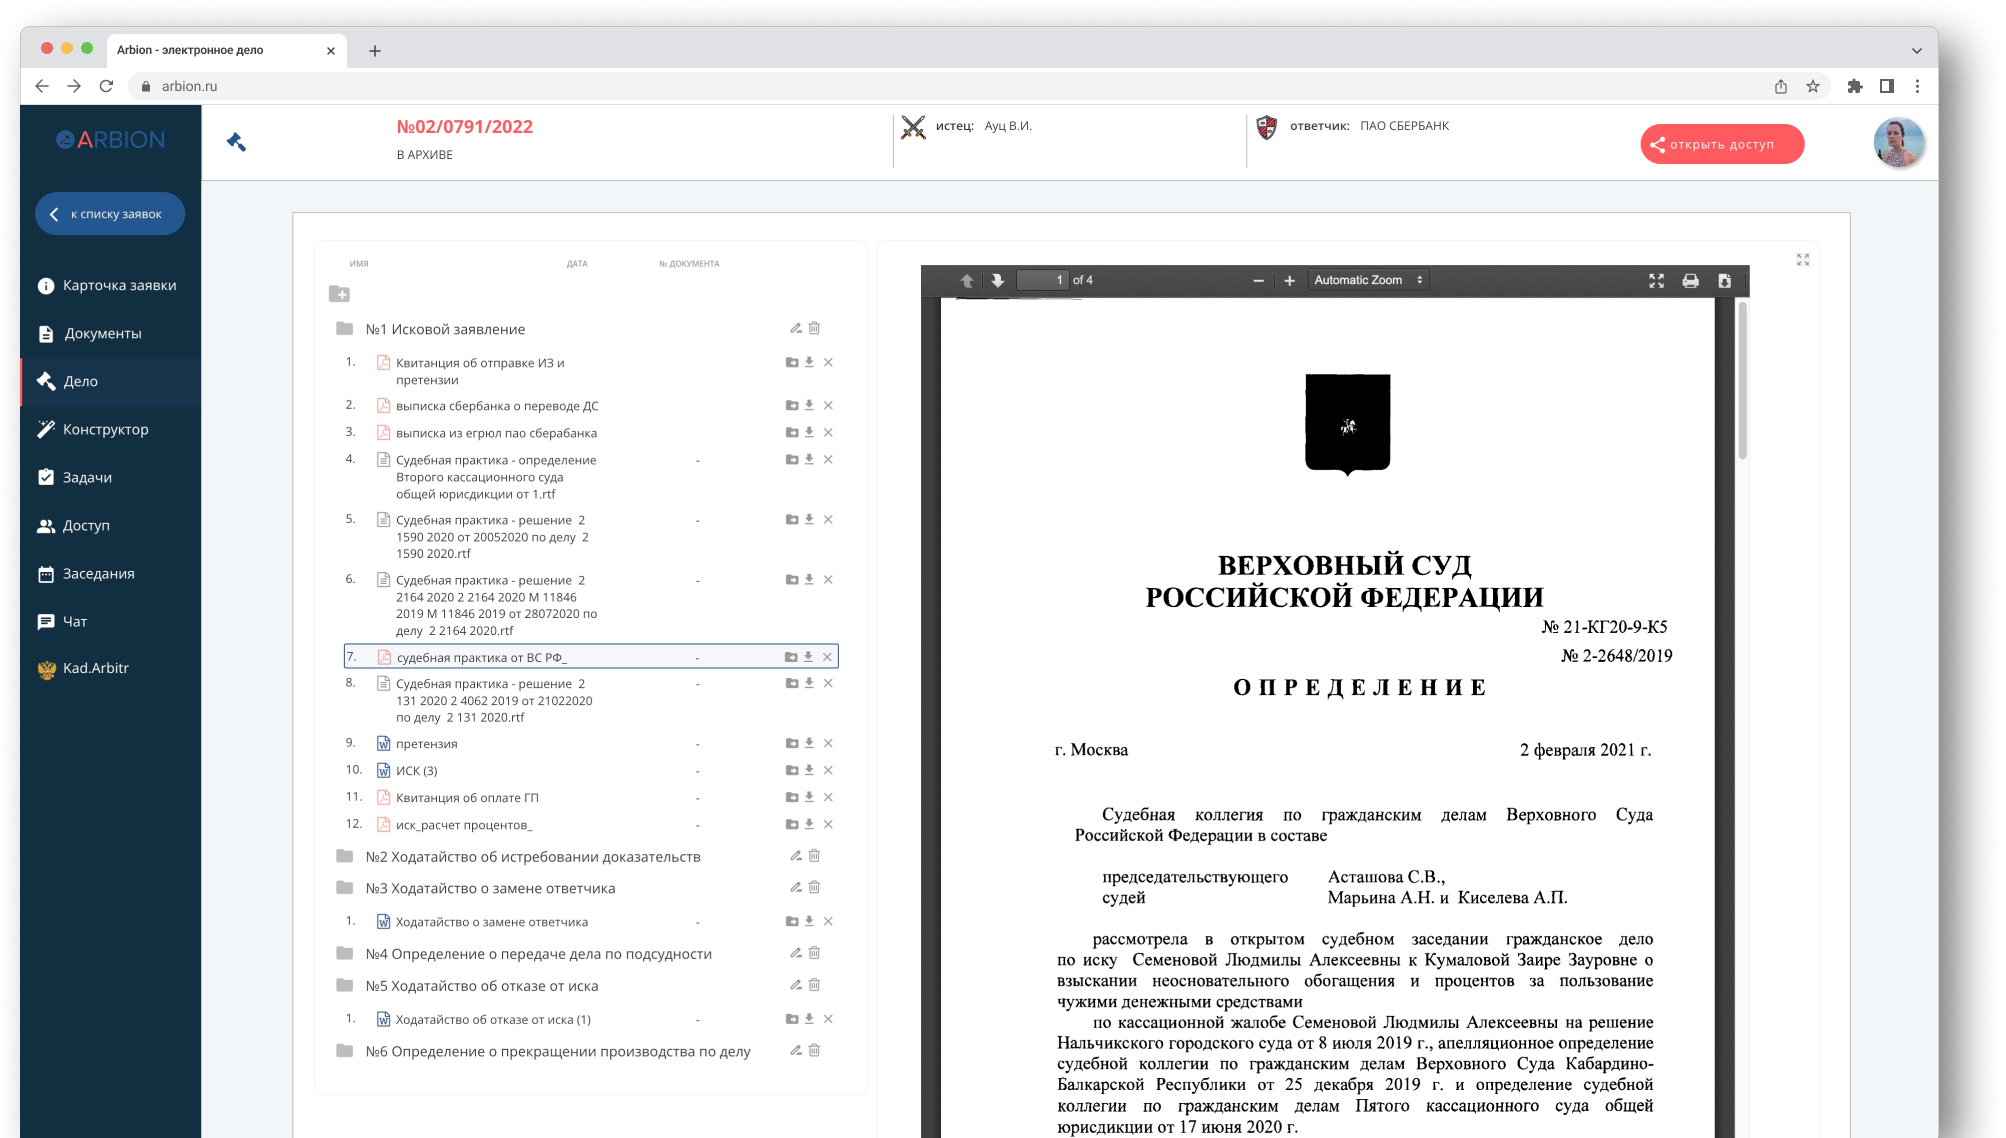Switch PDF viewer to presentation mode
2006x1138 pixels.
[x=1656, y=281]
